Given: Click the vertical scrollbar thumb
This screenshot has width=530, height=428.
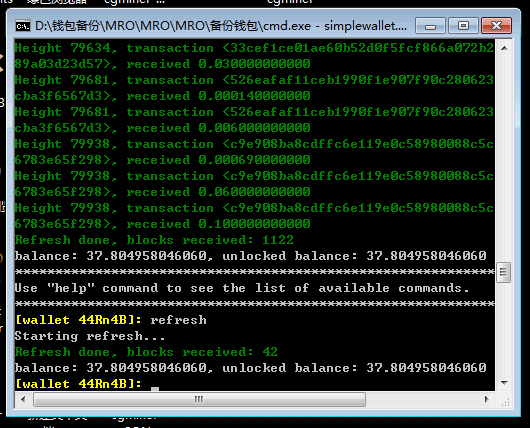Looking at the screenshot, I should (504, 272).
